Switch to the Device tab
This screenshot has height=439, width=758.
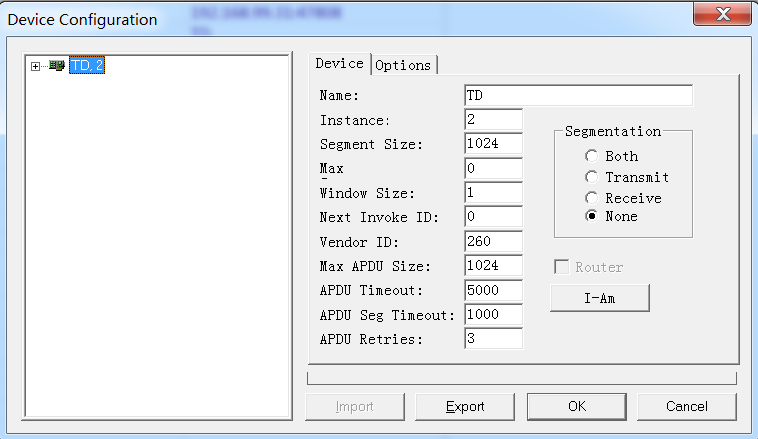click(x=339, y=64)
